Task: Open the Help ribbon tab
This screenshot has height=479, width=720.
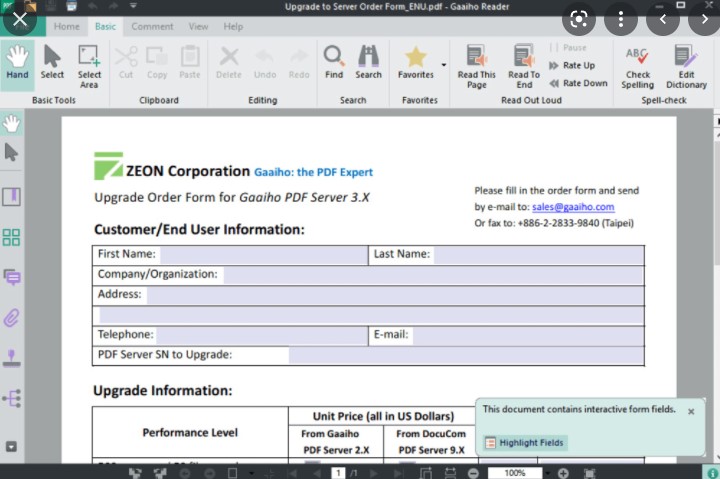Action: tap(233, 27)
